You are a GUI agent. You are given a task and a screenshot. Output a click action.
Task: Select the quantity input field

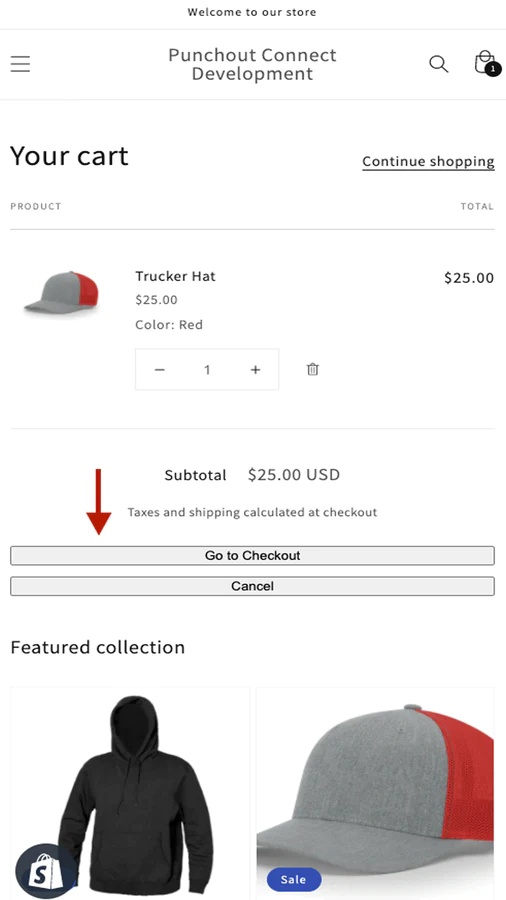click(207, 370)
